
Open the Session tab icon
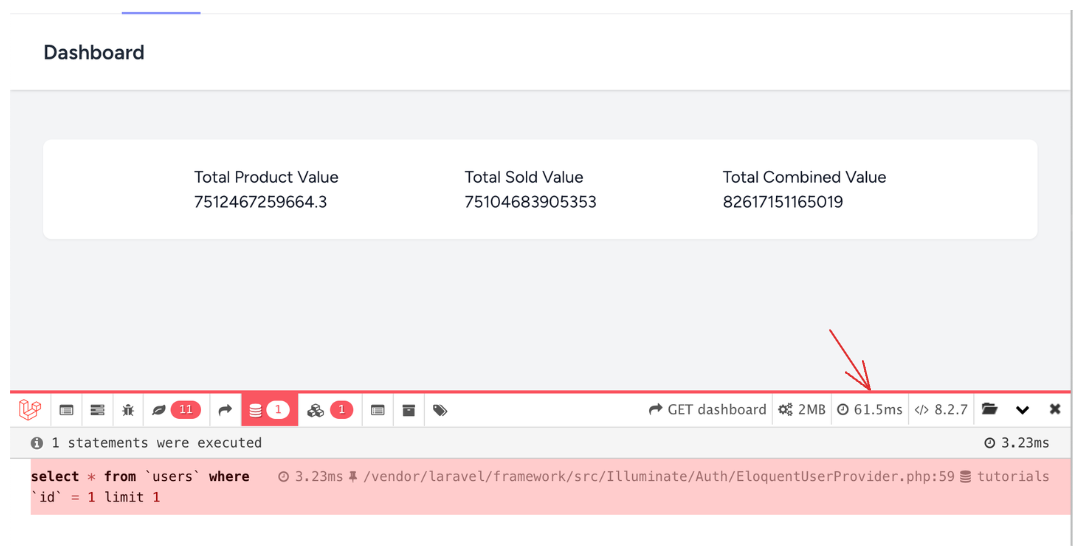tap(377, 410)
